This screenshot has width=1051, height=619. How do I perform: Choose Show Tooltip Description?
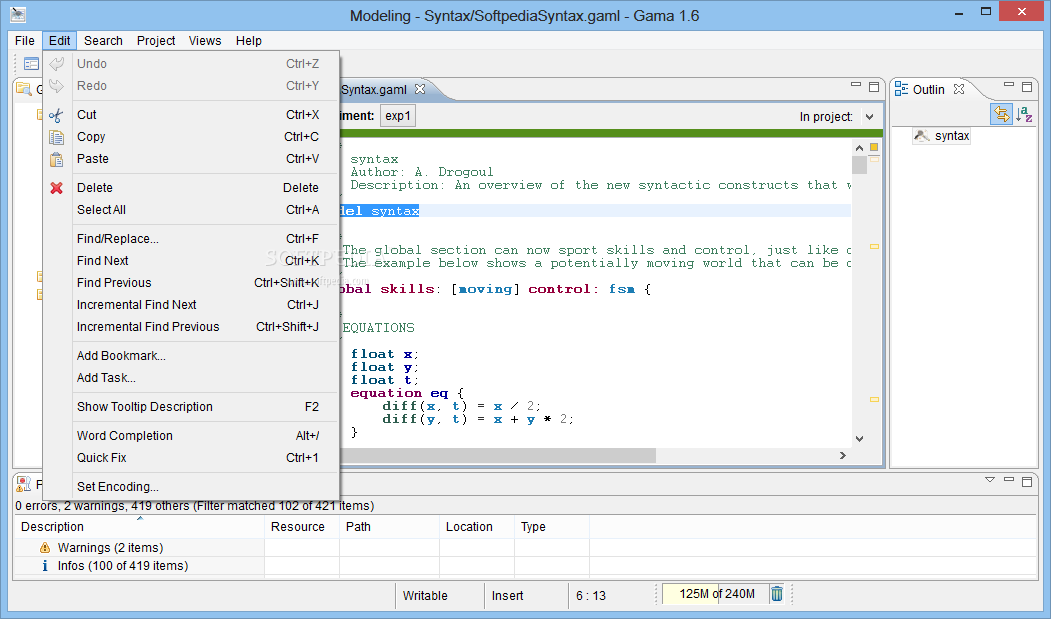pos(192,407)
